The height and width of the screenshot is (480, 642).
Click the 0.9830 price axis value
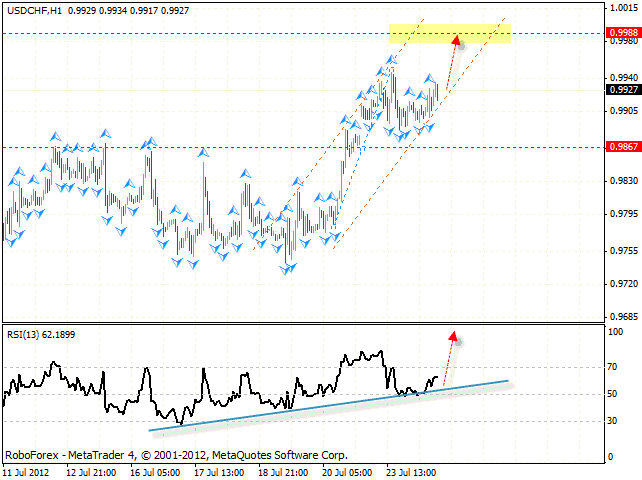(x=624, y=181)
